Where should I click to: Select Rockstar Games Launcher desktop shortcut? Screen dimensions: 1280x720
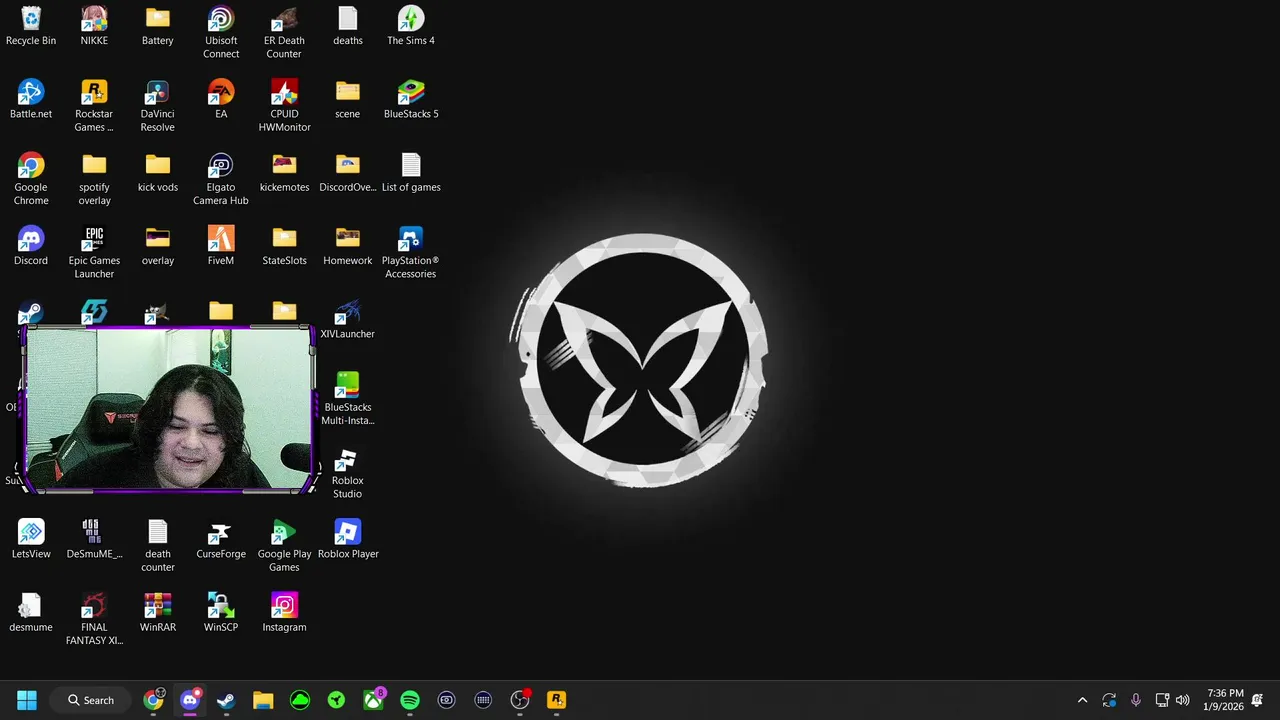94,105
